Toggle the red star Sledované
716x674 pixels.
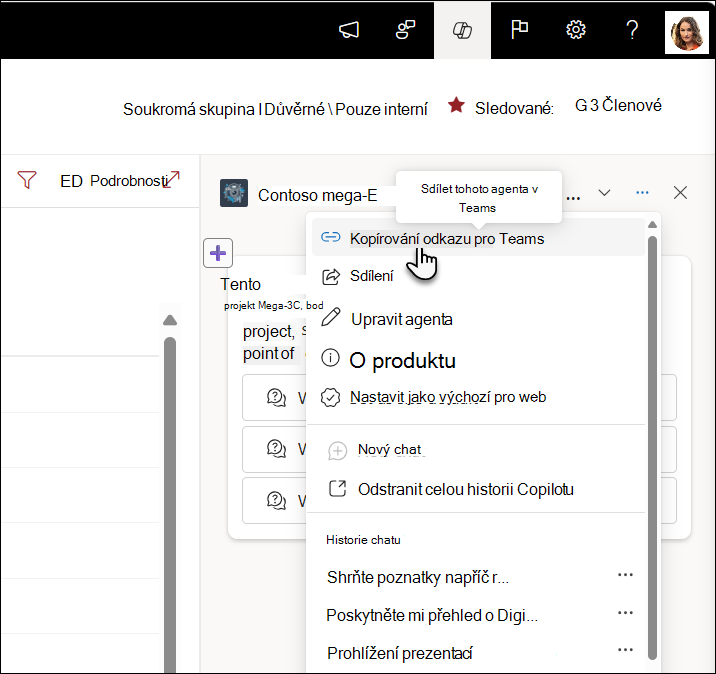[x=456, y=105]
